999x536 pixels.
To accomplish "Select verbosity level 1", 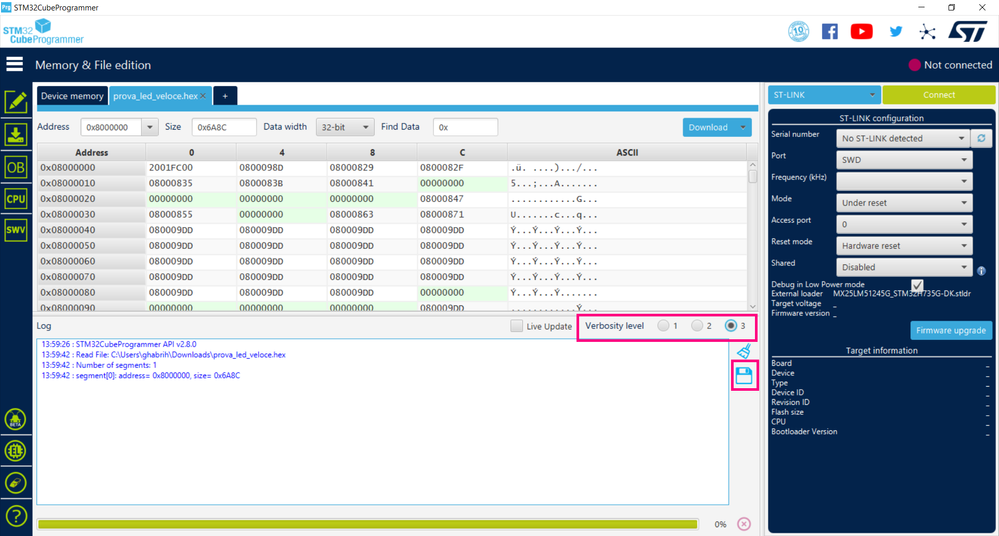I will [663, 326].
